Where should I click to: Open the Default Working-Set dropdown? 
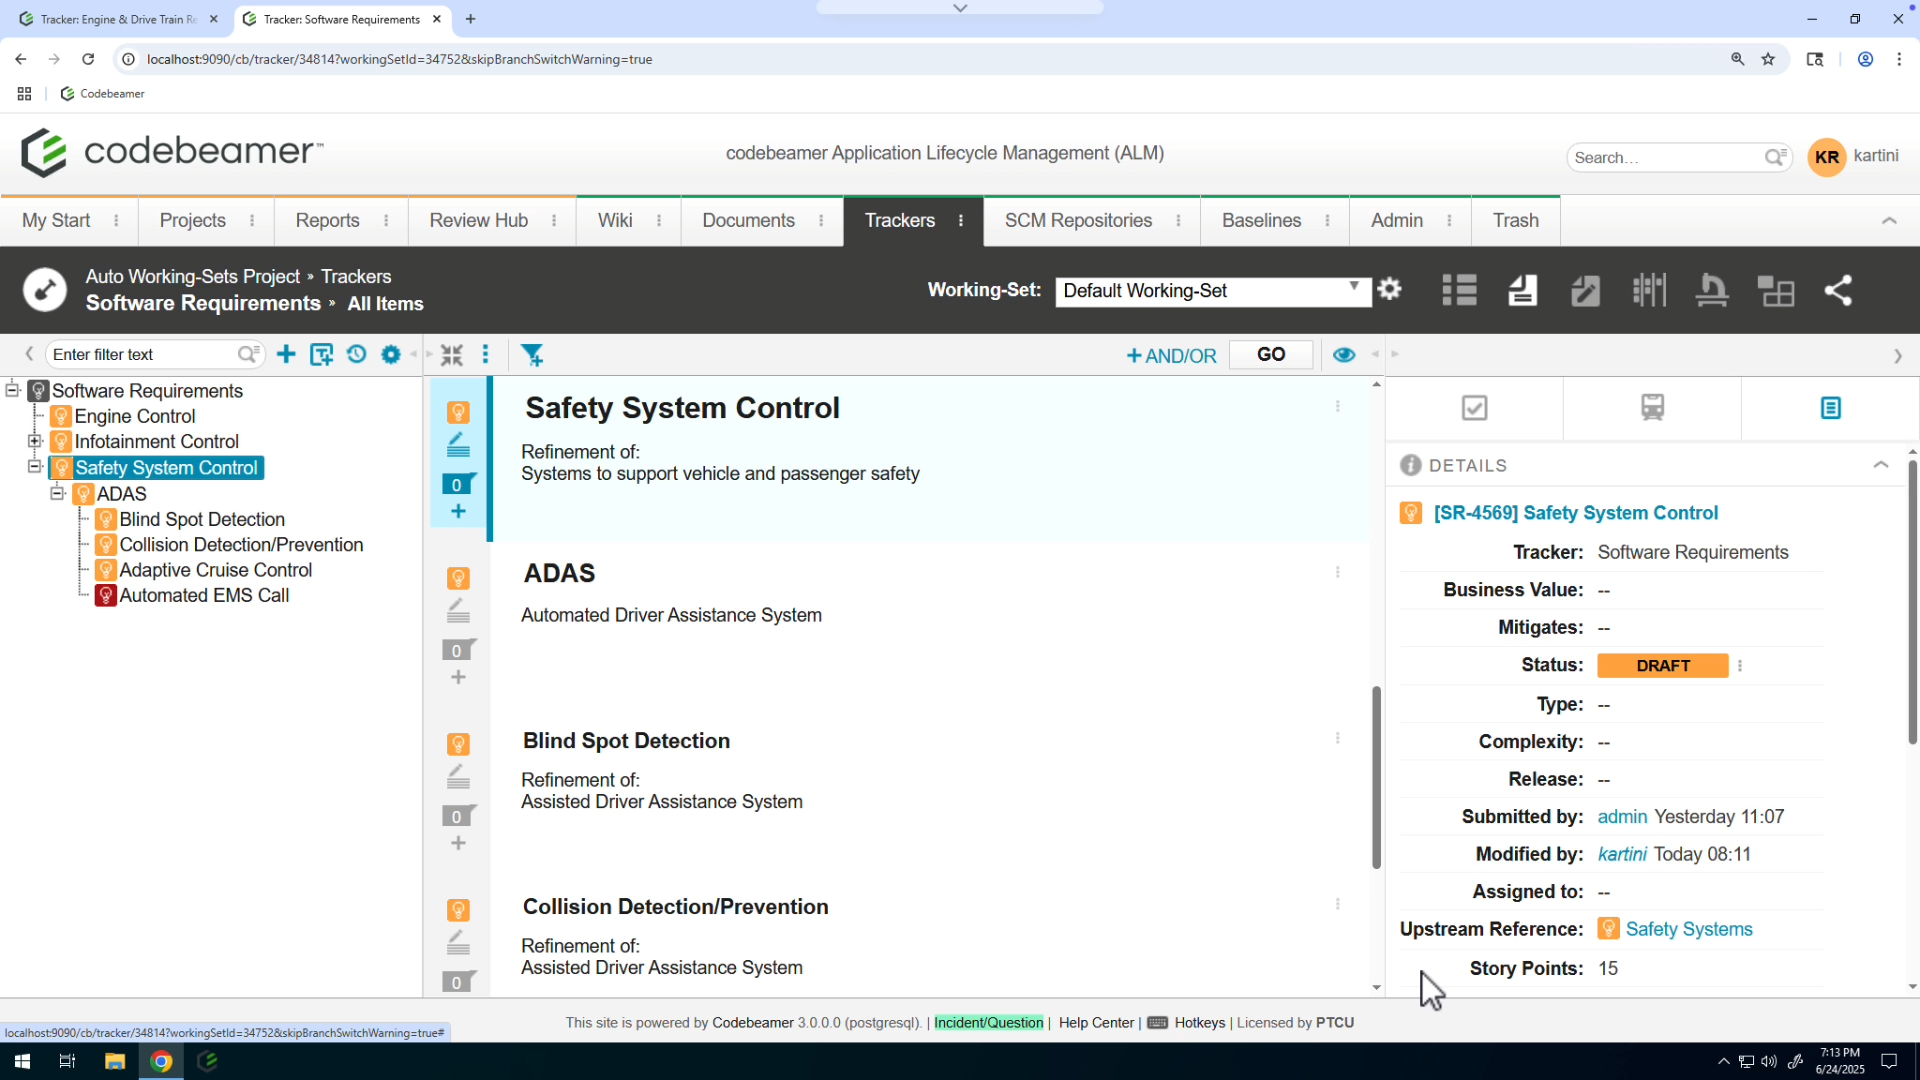[1211, 291]
